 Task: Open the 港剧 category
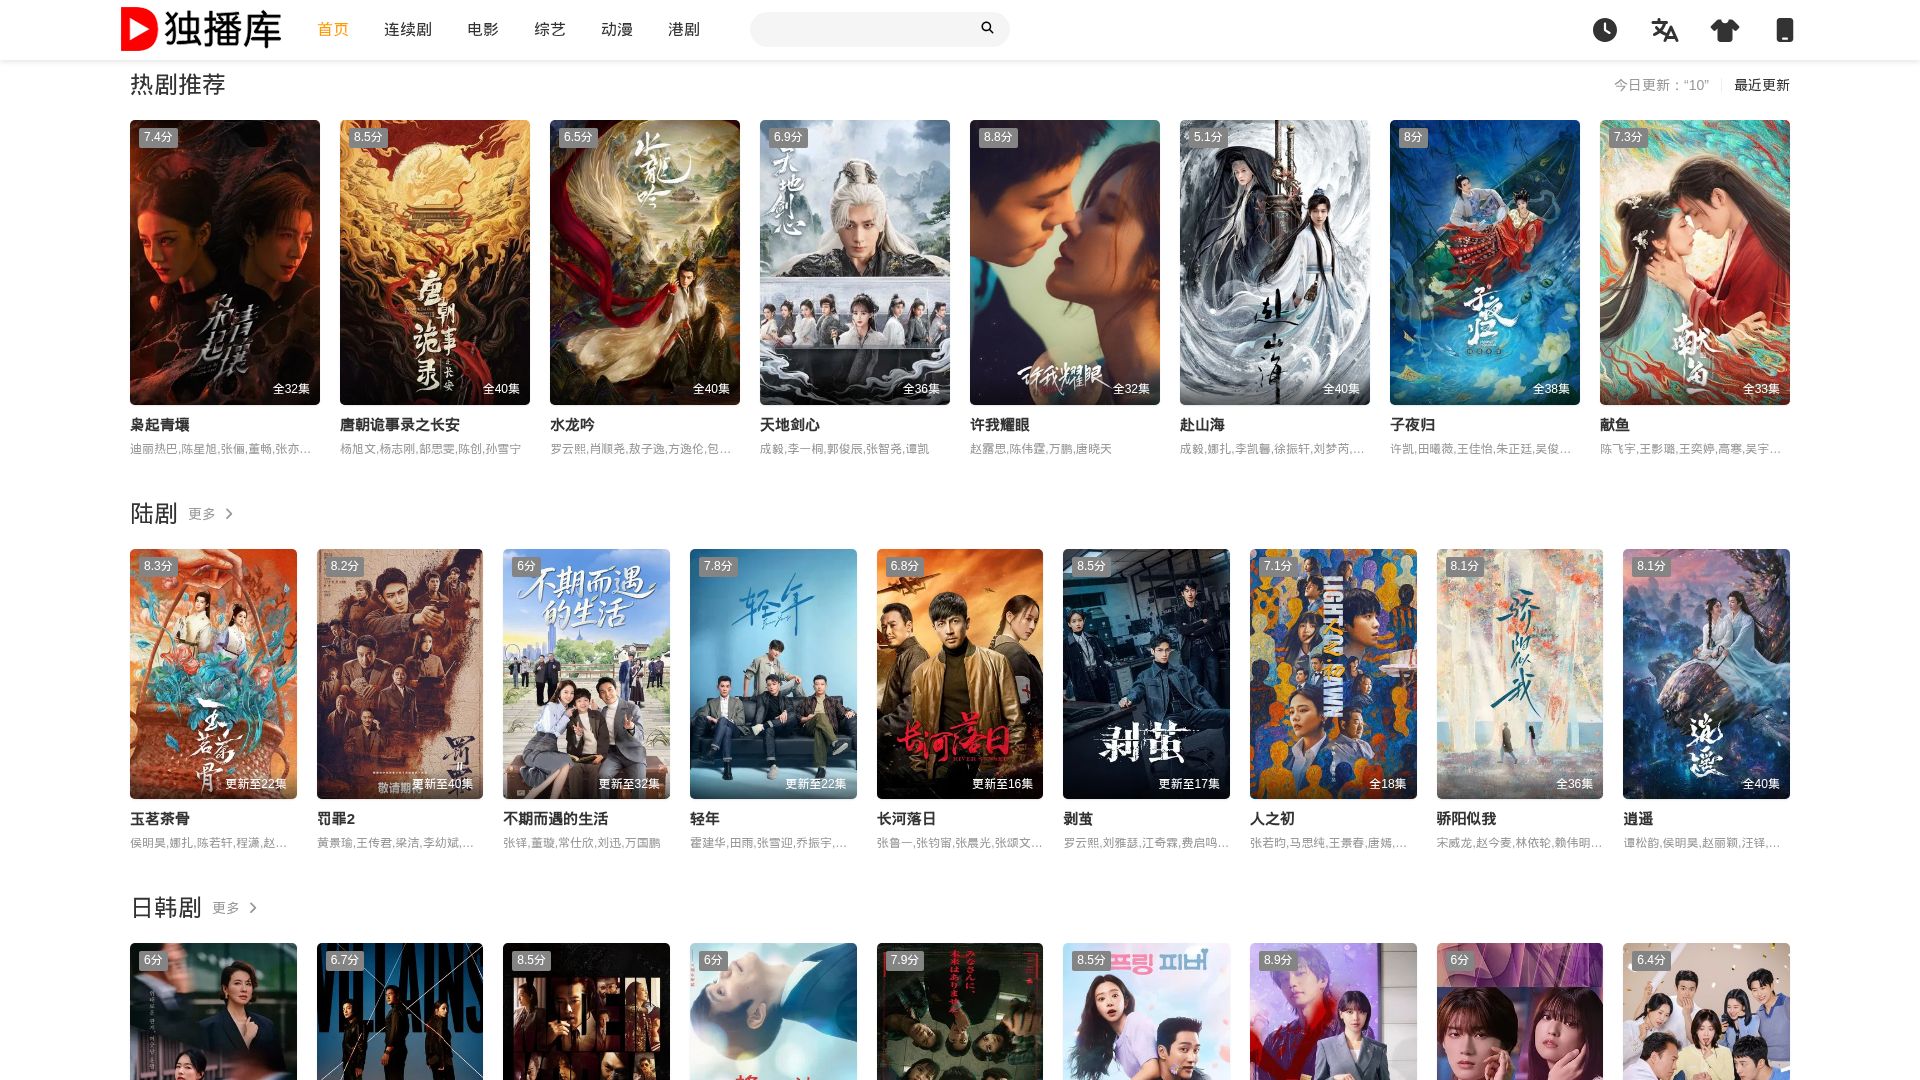click(683, 30)
